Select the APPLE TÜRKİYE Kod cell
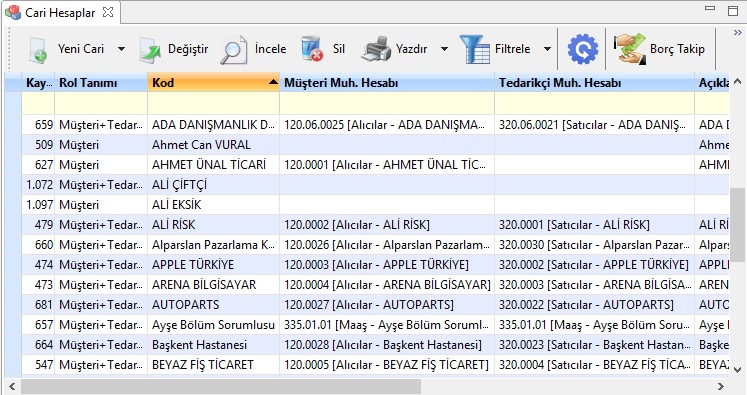This screenshot has height=395, width=747. 213,265
